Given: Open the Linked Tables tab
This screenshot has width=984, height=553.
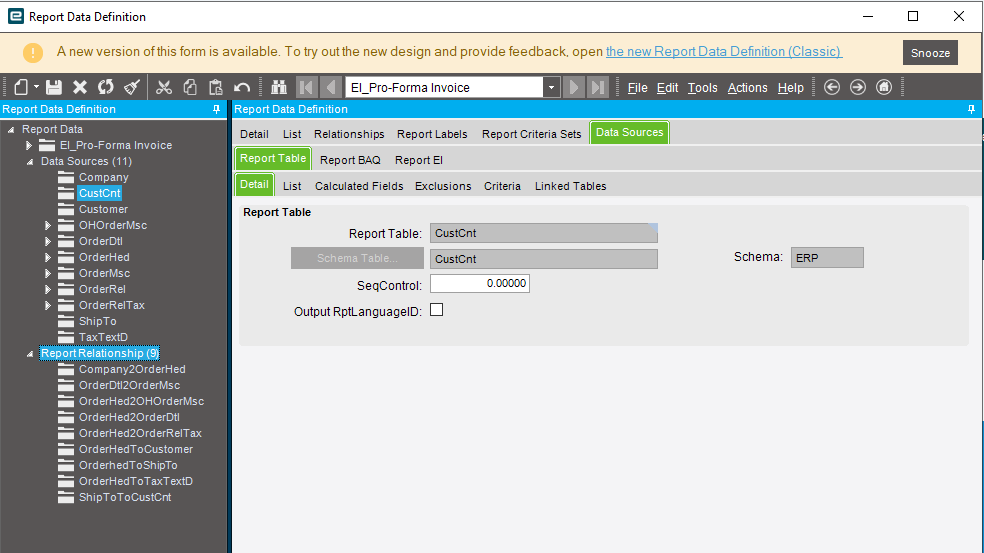Looking at the screenshot, I should click(570, 186).
